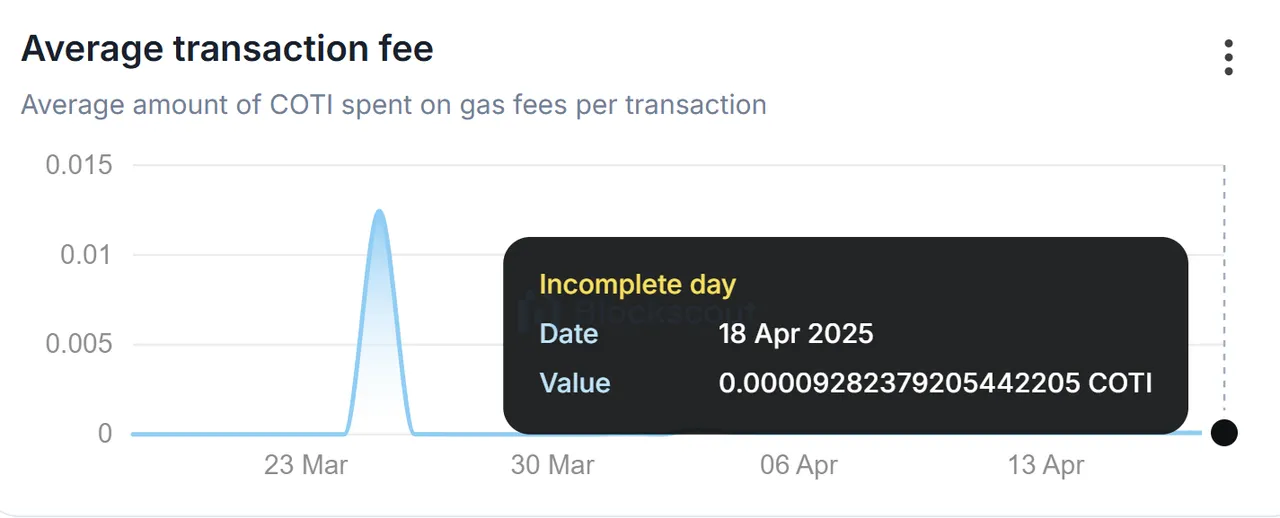The height and width of the screenshot is (518, 1280).
Task: Select the Average transaction fee title
Action: 227,48
